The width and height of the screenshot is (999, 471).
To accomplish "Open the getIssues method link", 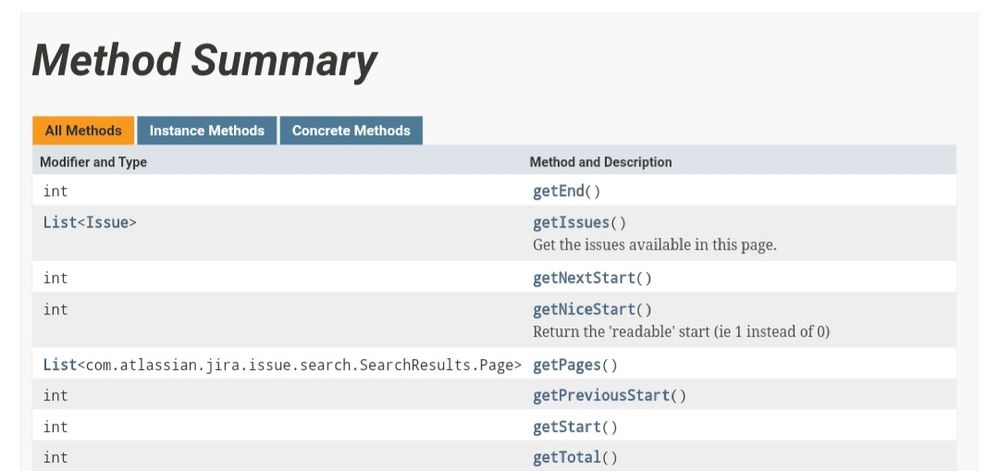I will (x=571, y=222).
